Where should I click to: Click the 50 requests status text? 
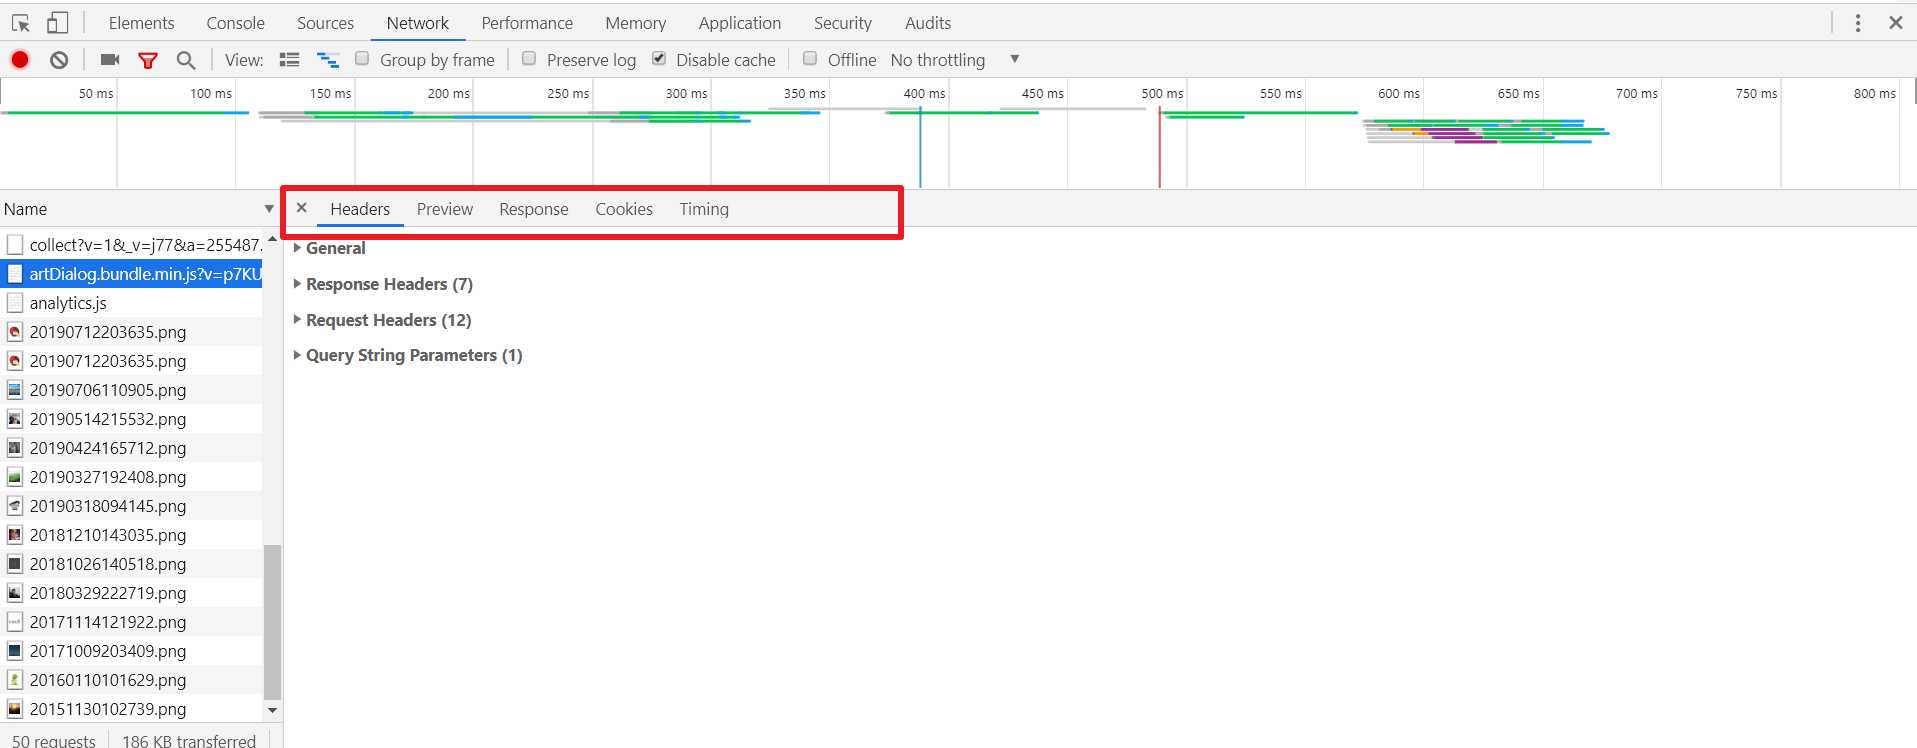click(x=54, y=741)
